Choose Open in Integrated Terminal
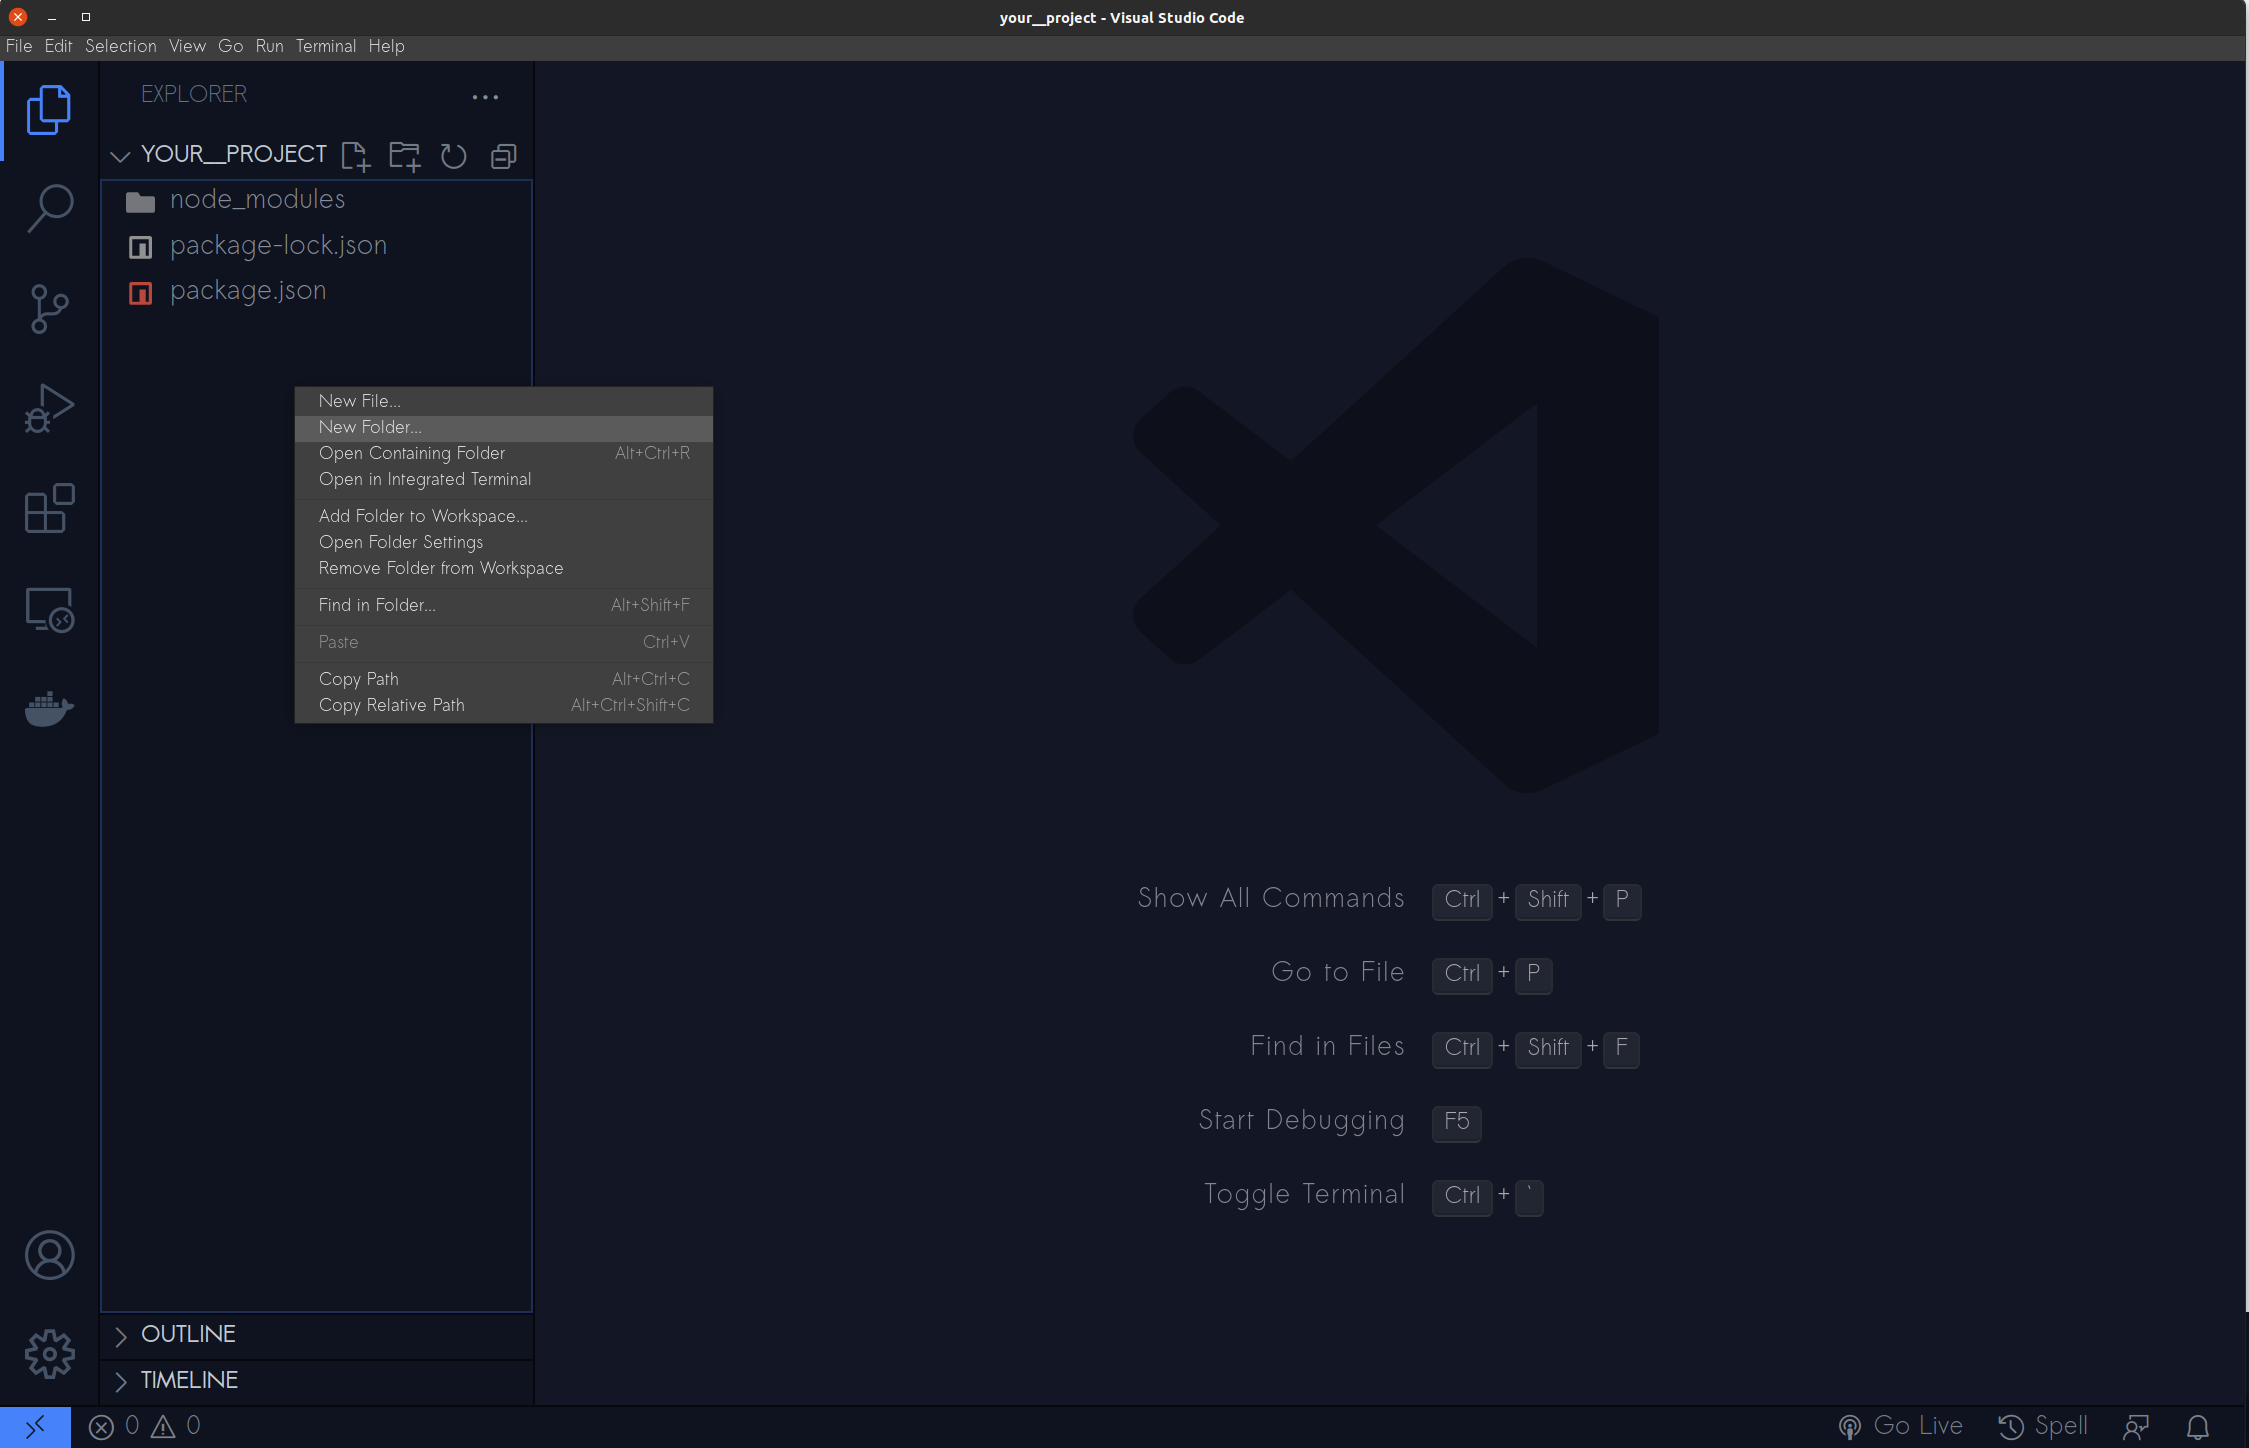Screen dimensions: 2249x1448 (503, 479)
